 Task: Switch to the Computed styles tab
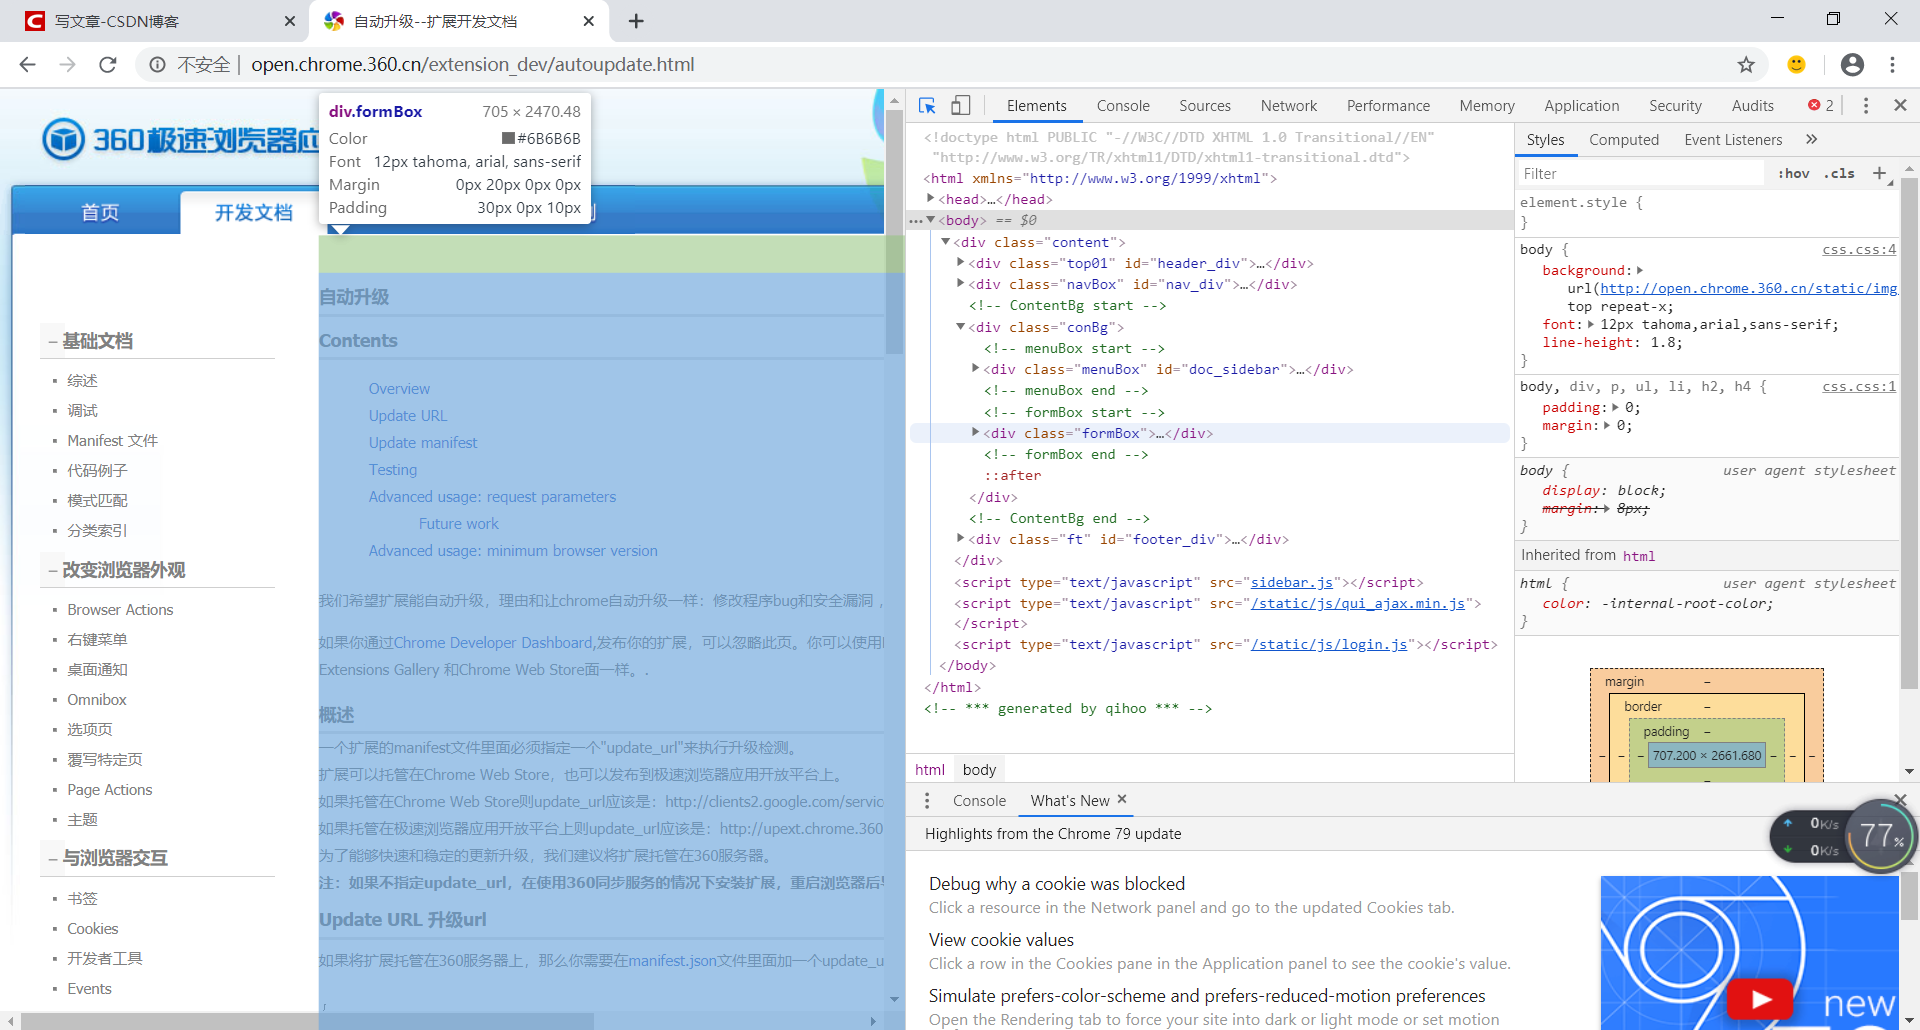(x=1624, y=140)
